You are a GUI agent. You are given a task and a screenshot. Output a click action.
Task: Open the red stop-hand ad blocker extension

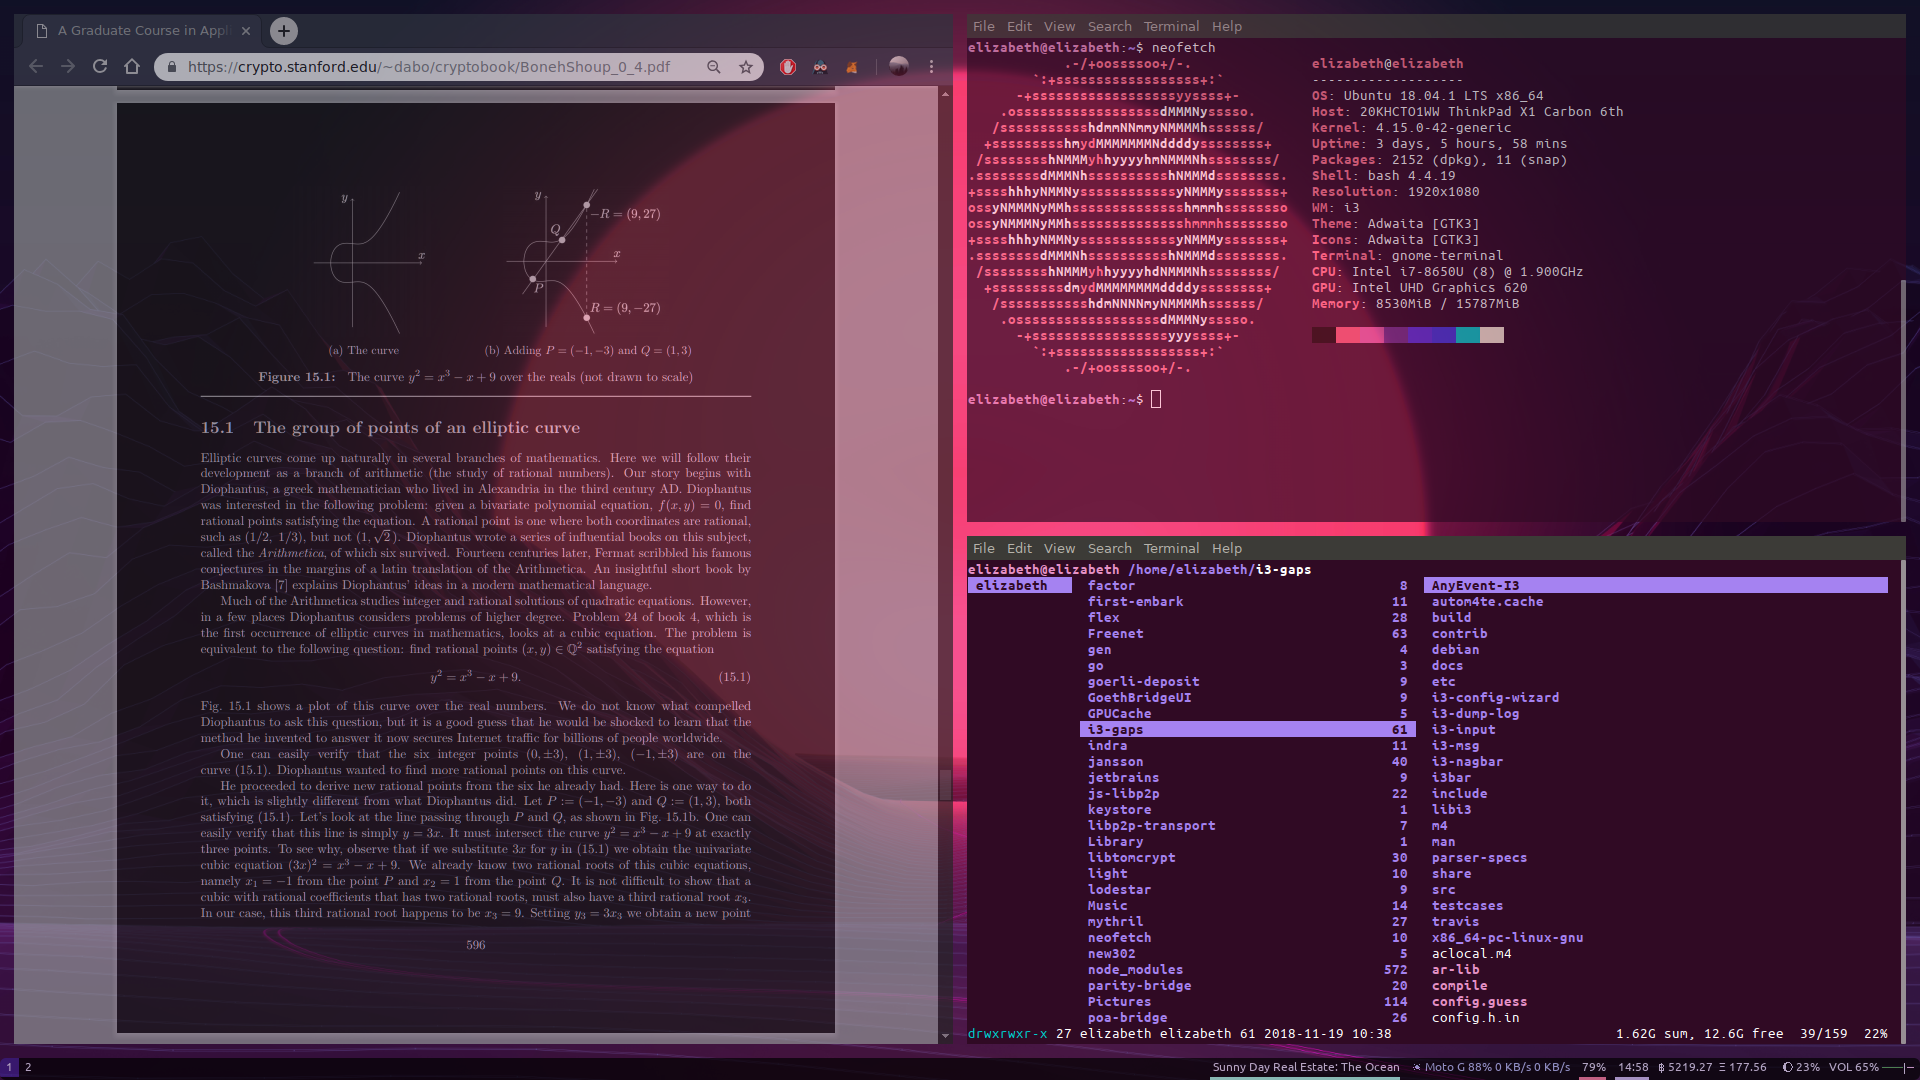pos(788,67)
